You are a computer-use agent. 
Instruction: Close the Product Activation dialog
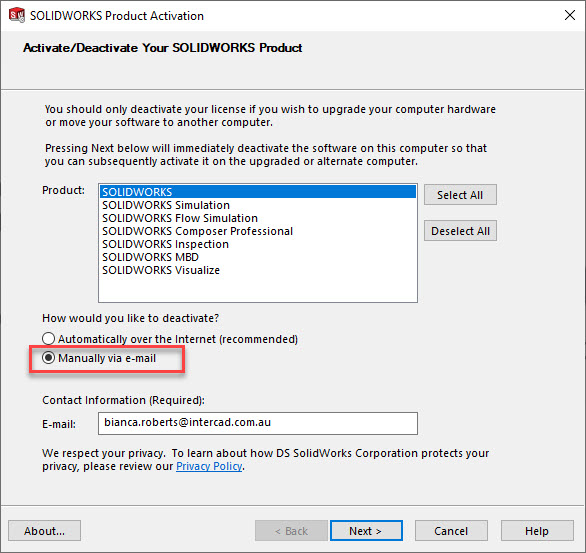(570, 15)
